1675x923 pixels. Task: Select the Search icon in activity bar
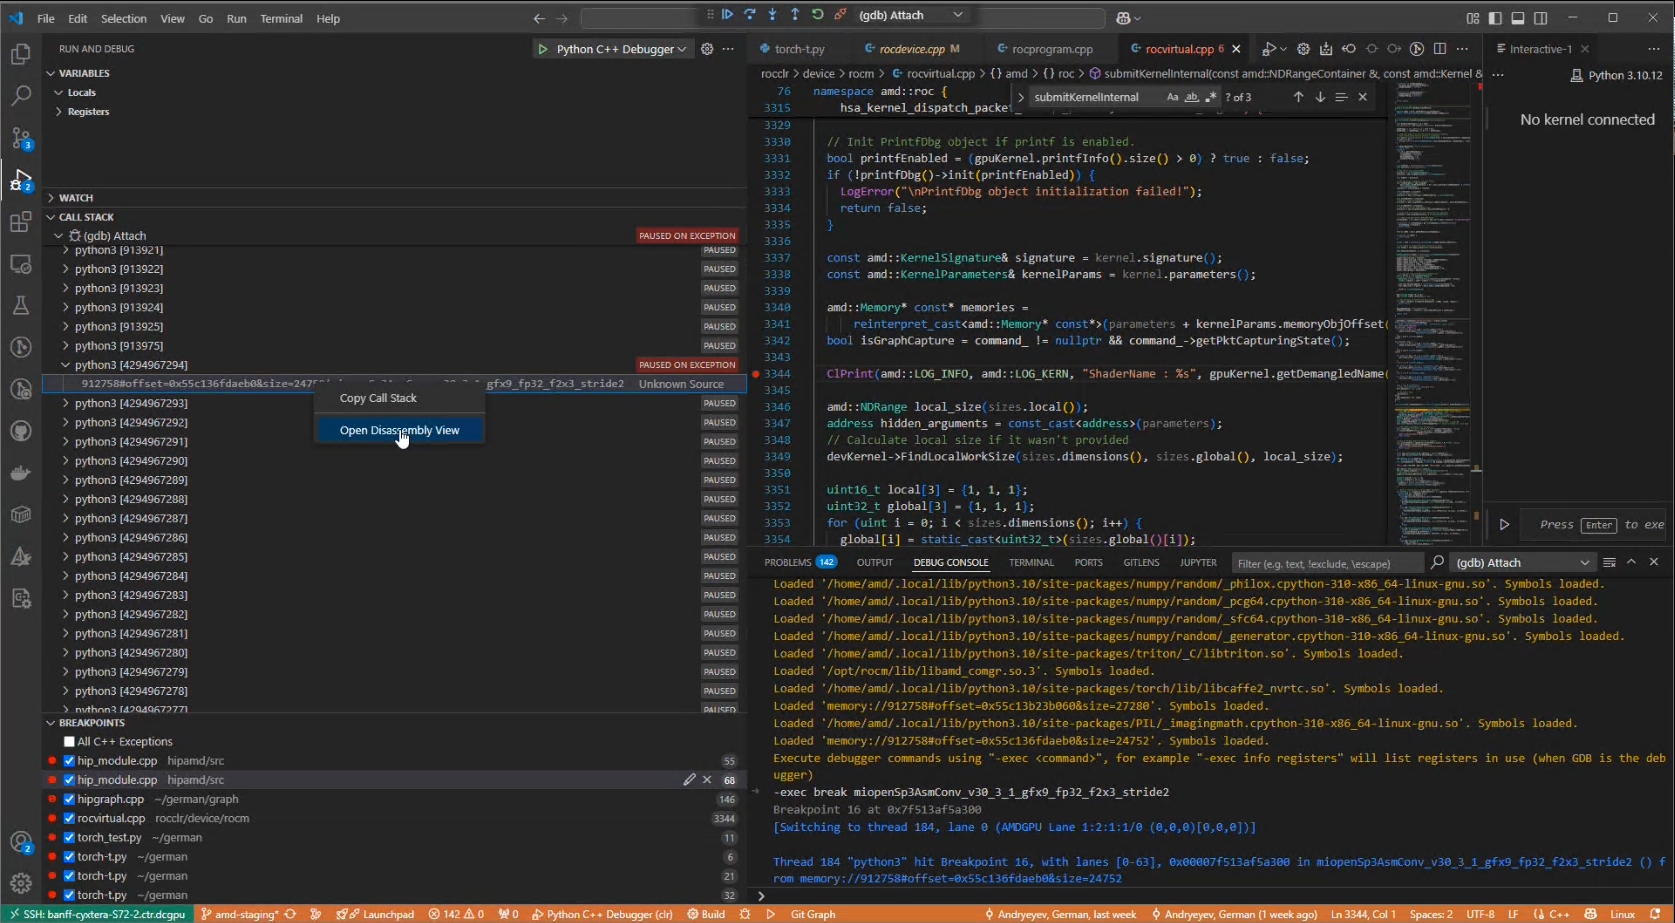click(21, 96)
